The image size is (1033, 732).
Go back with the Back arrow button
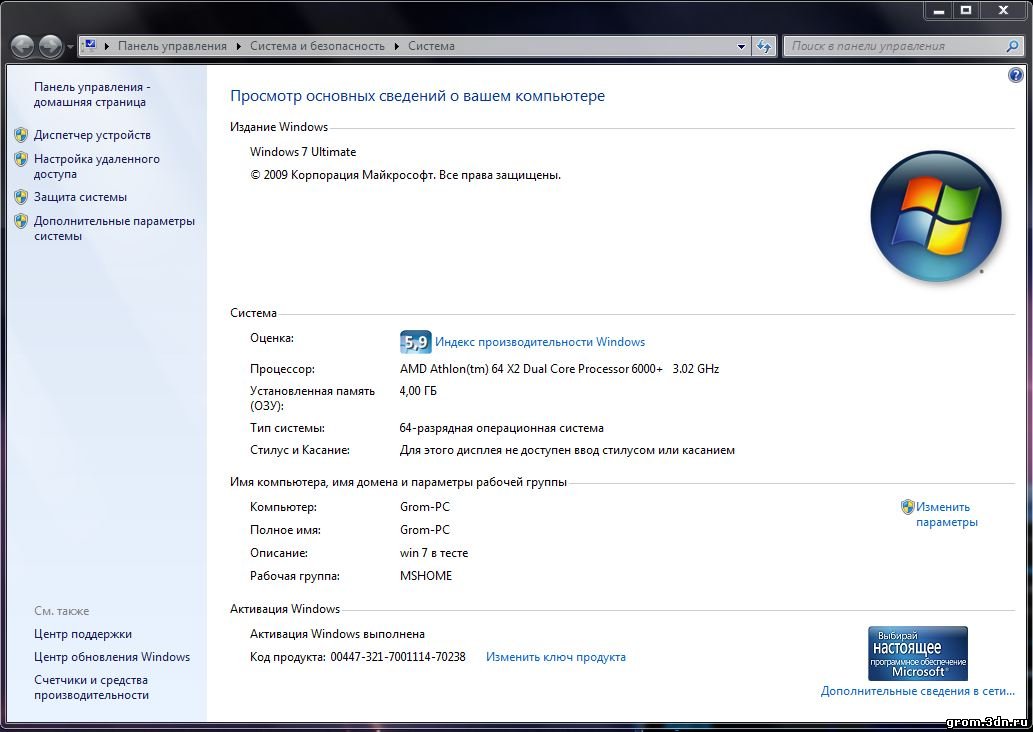coord(22,46)
